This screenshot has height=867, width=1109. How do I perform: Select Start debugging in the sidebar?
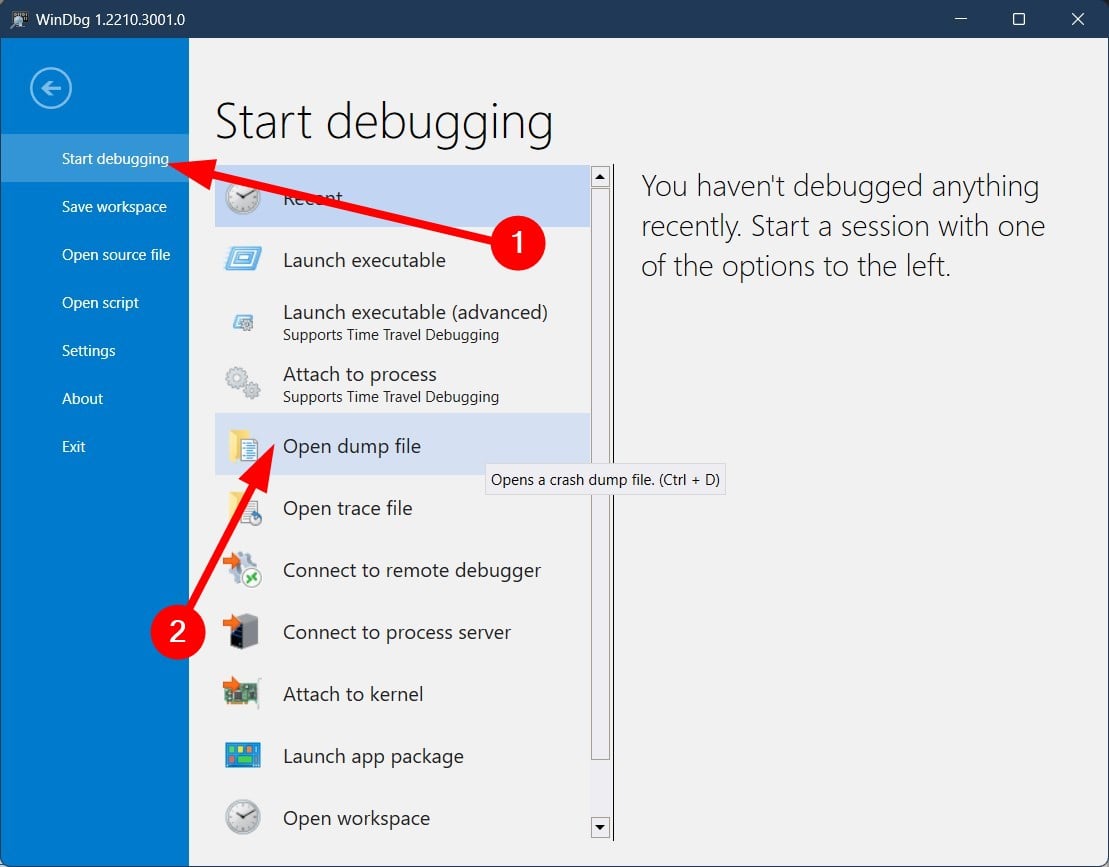point(95,158)
